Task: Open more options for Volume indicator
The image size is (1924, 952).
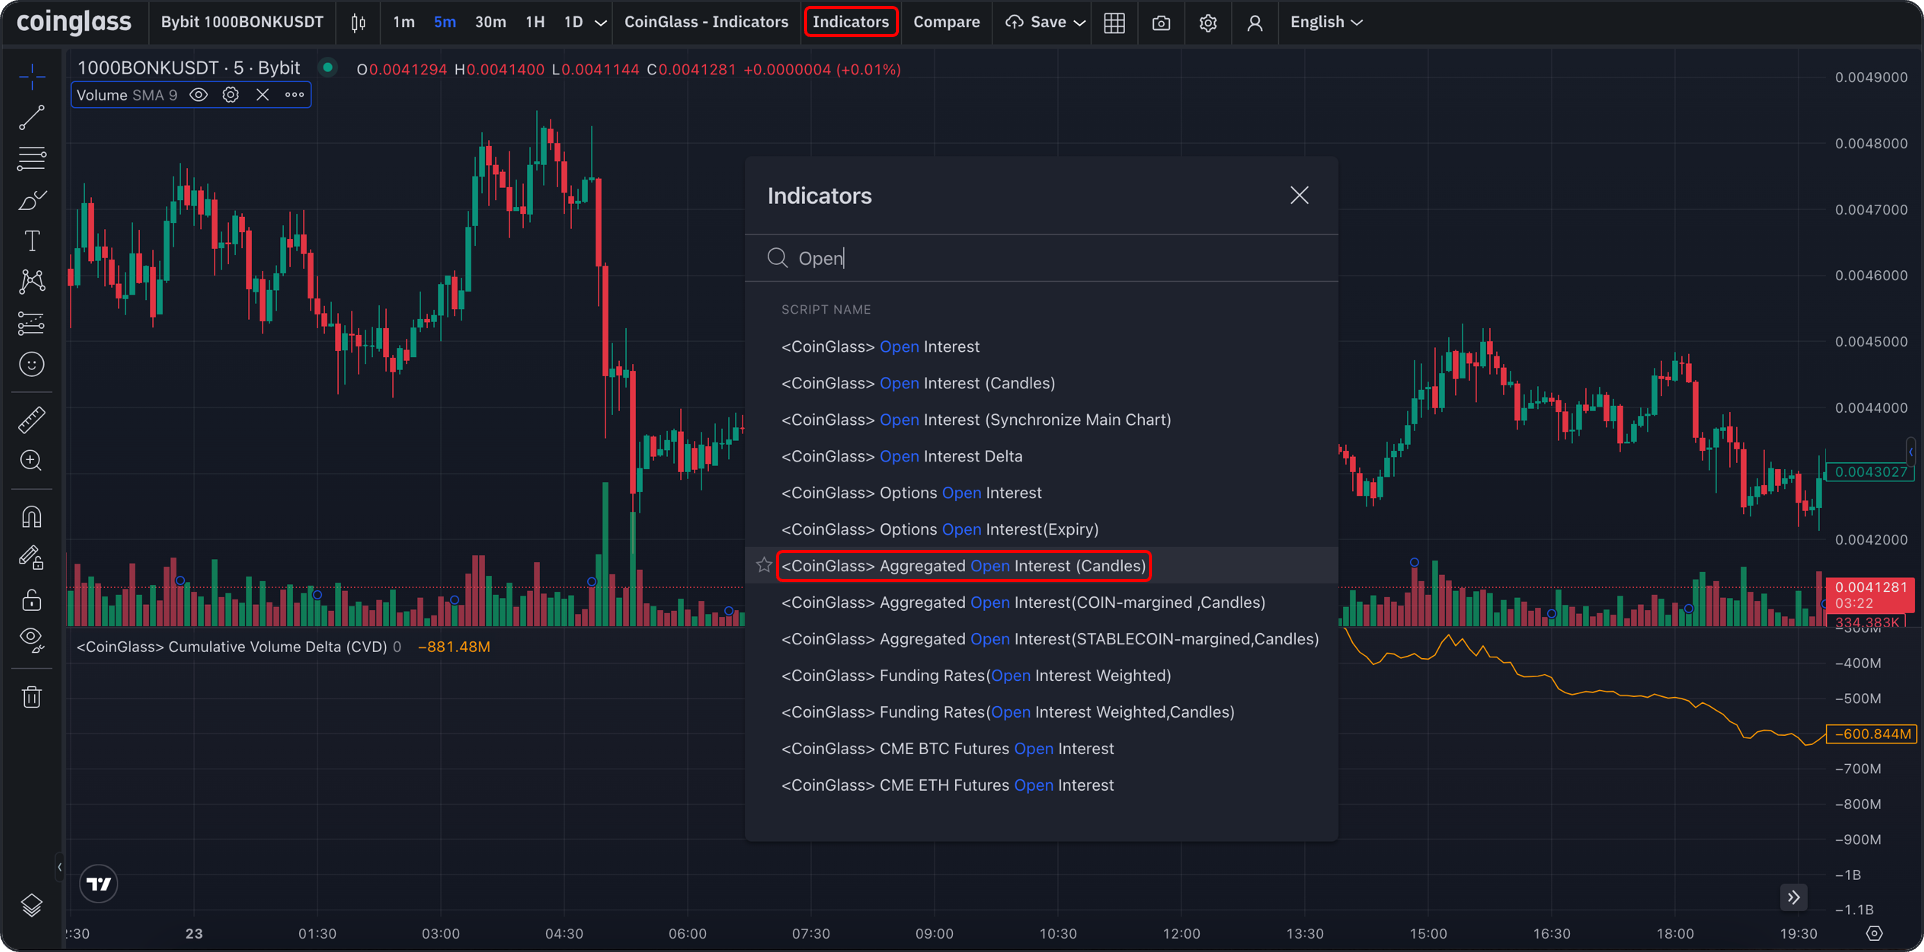Action: (295, 95)
